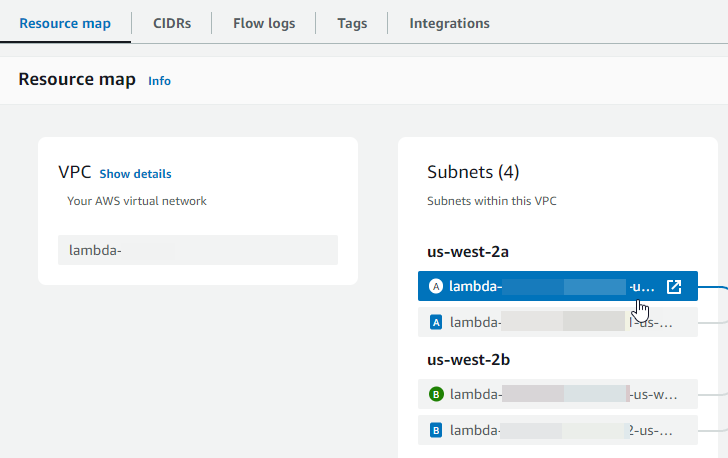Select the Integrations tab
This screenshot has width=728, height=458.
[x=449, y=23]
